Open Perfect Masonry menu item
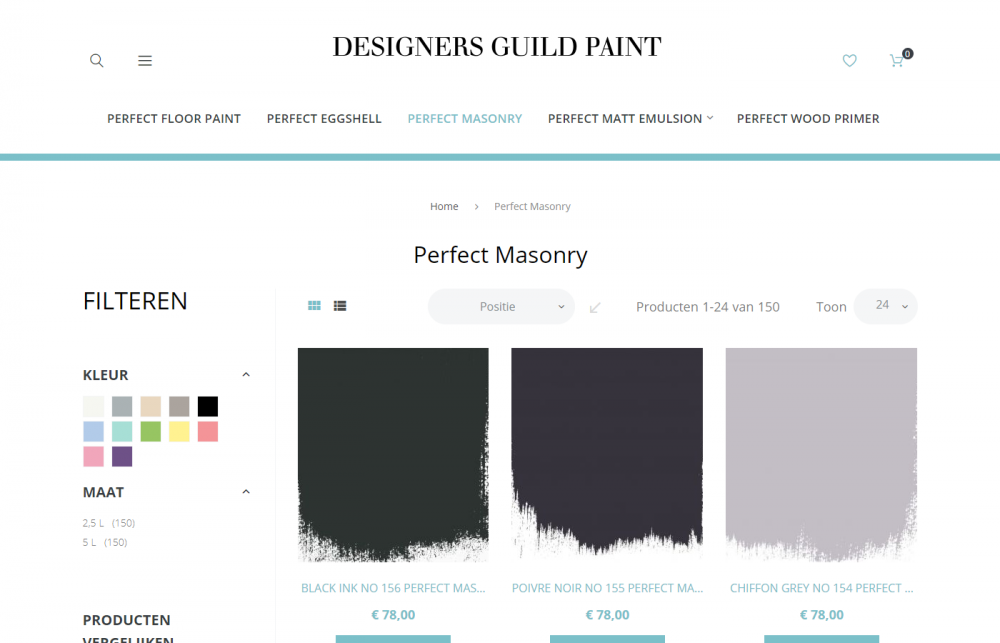This screenshot has width=1000, height=643. coord(465,119)
